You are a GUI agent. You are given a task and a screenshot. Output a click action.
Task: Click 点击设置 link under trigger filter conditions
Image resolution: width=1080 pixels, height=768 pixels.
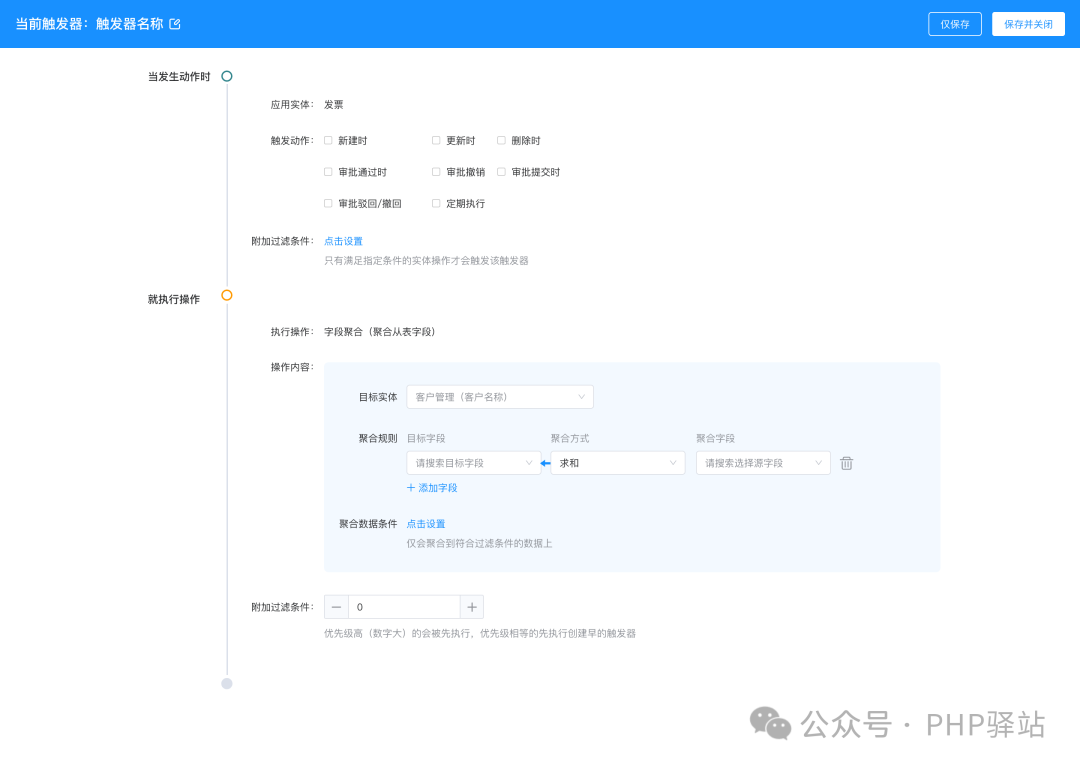click(x=343, y=241)
